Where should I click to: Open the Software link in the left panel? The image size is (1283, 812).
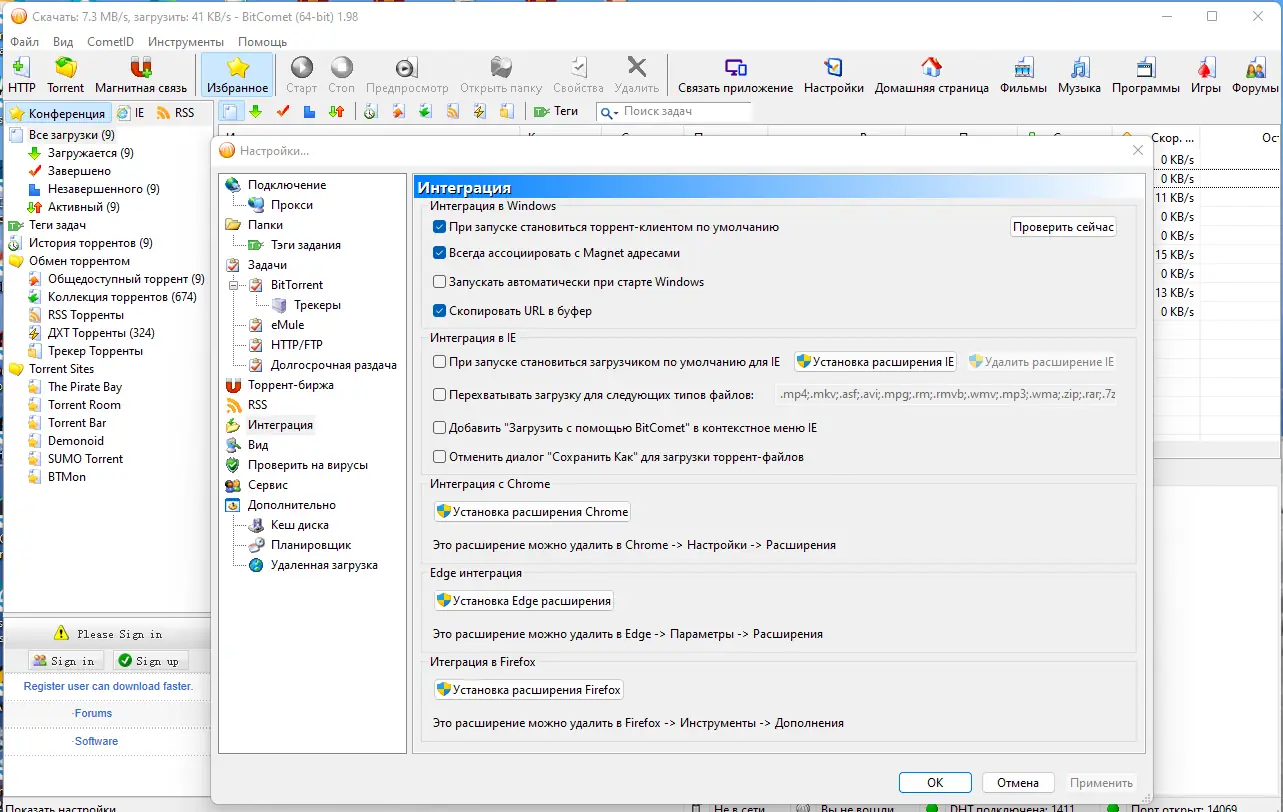pos(96,741)
